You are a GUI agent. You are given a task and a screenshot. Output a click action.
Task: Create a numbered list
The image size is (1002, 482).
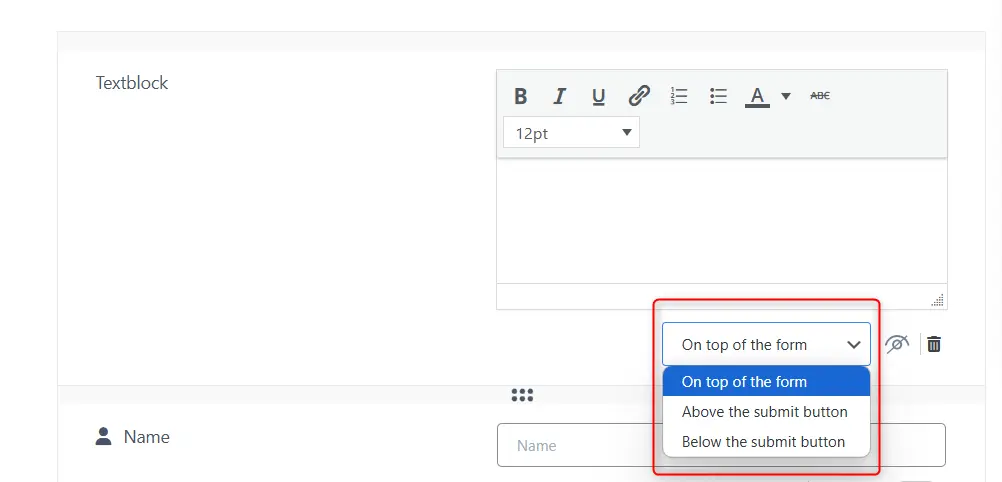tap(679, 96)
